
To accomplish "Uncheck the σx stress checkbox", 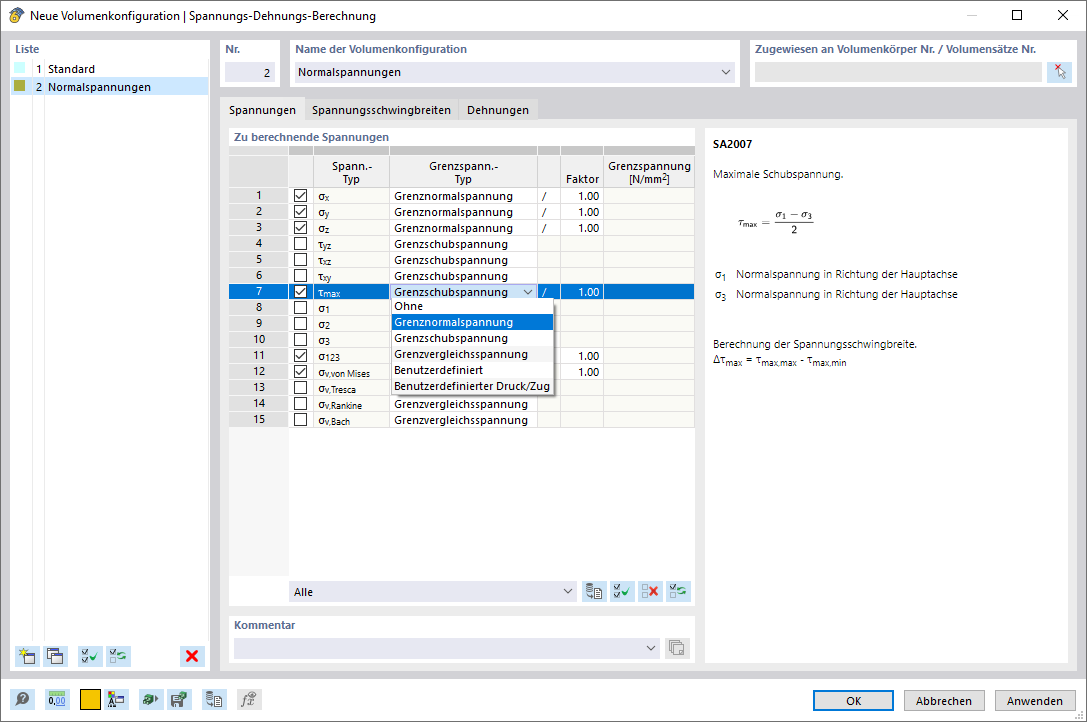I will 300,196.
